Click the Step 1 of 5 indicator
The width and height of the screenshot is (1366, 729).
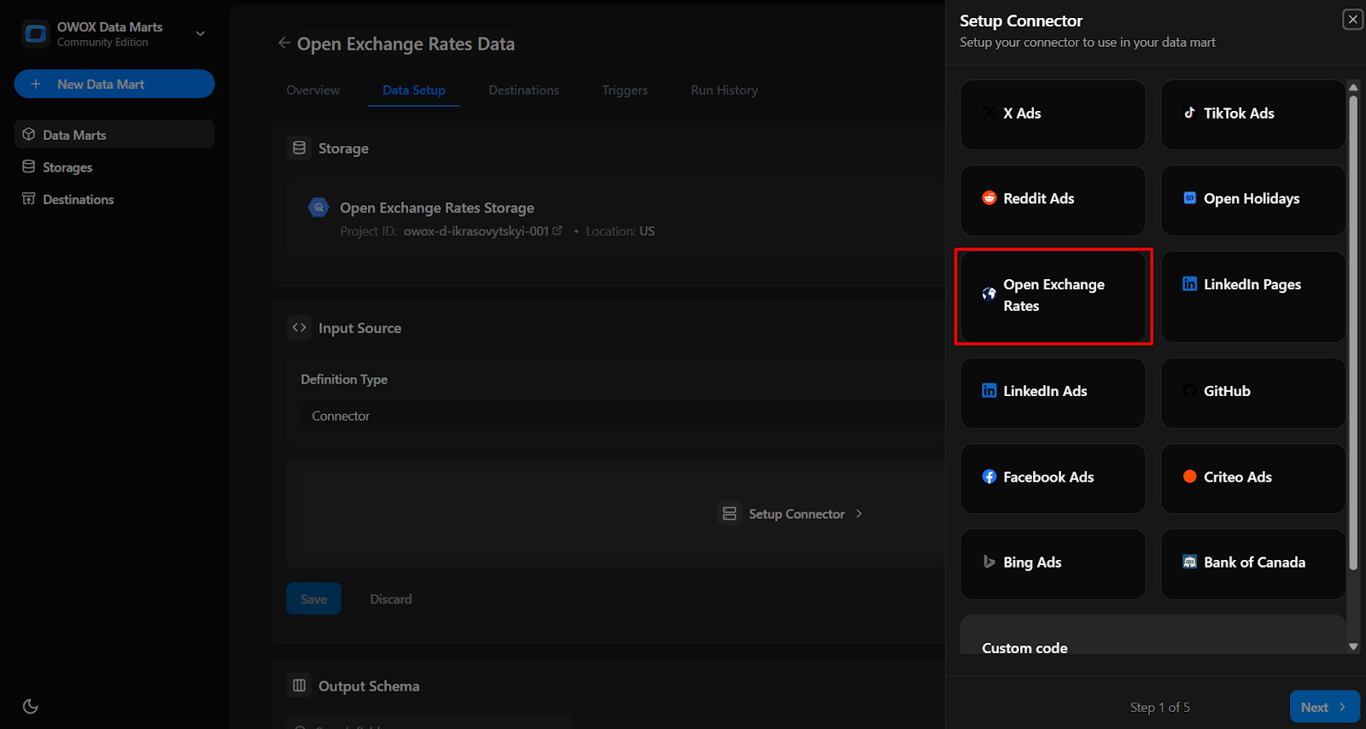tap(1160, 707)
